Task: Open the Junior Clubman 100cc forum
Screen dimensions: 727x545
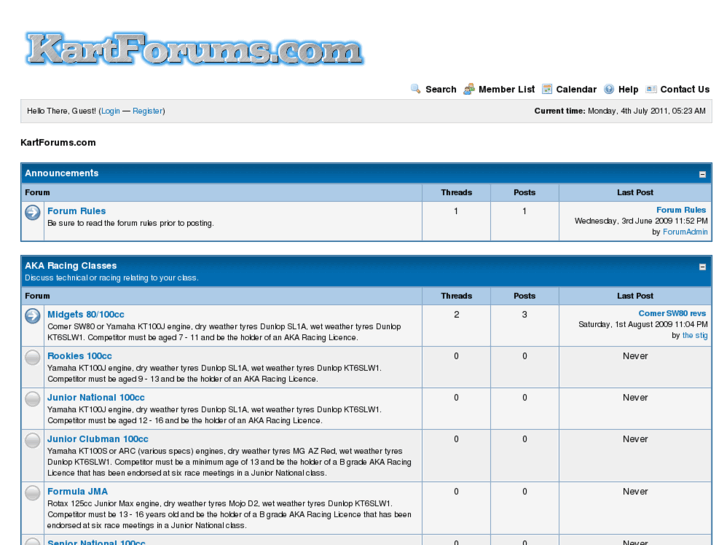Action: coord(98,439)
